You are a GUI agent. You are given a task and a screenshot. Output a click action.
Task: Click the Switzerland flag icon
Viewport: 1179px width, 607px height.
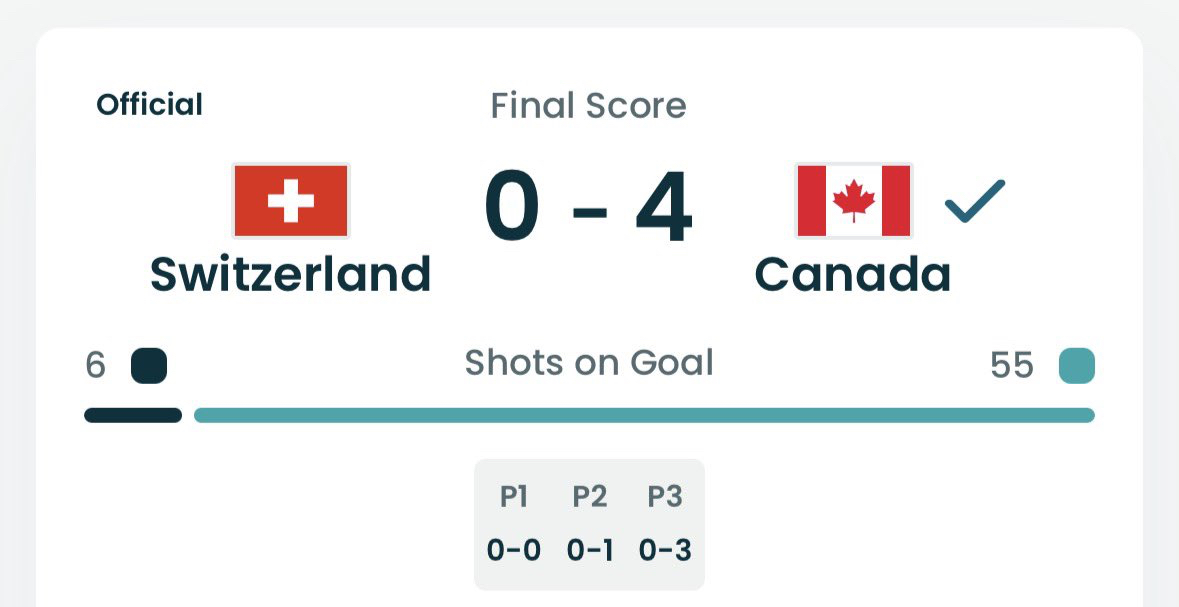291,200
